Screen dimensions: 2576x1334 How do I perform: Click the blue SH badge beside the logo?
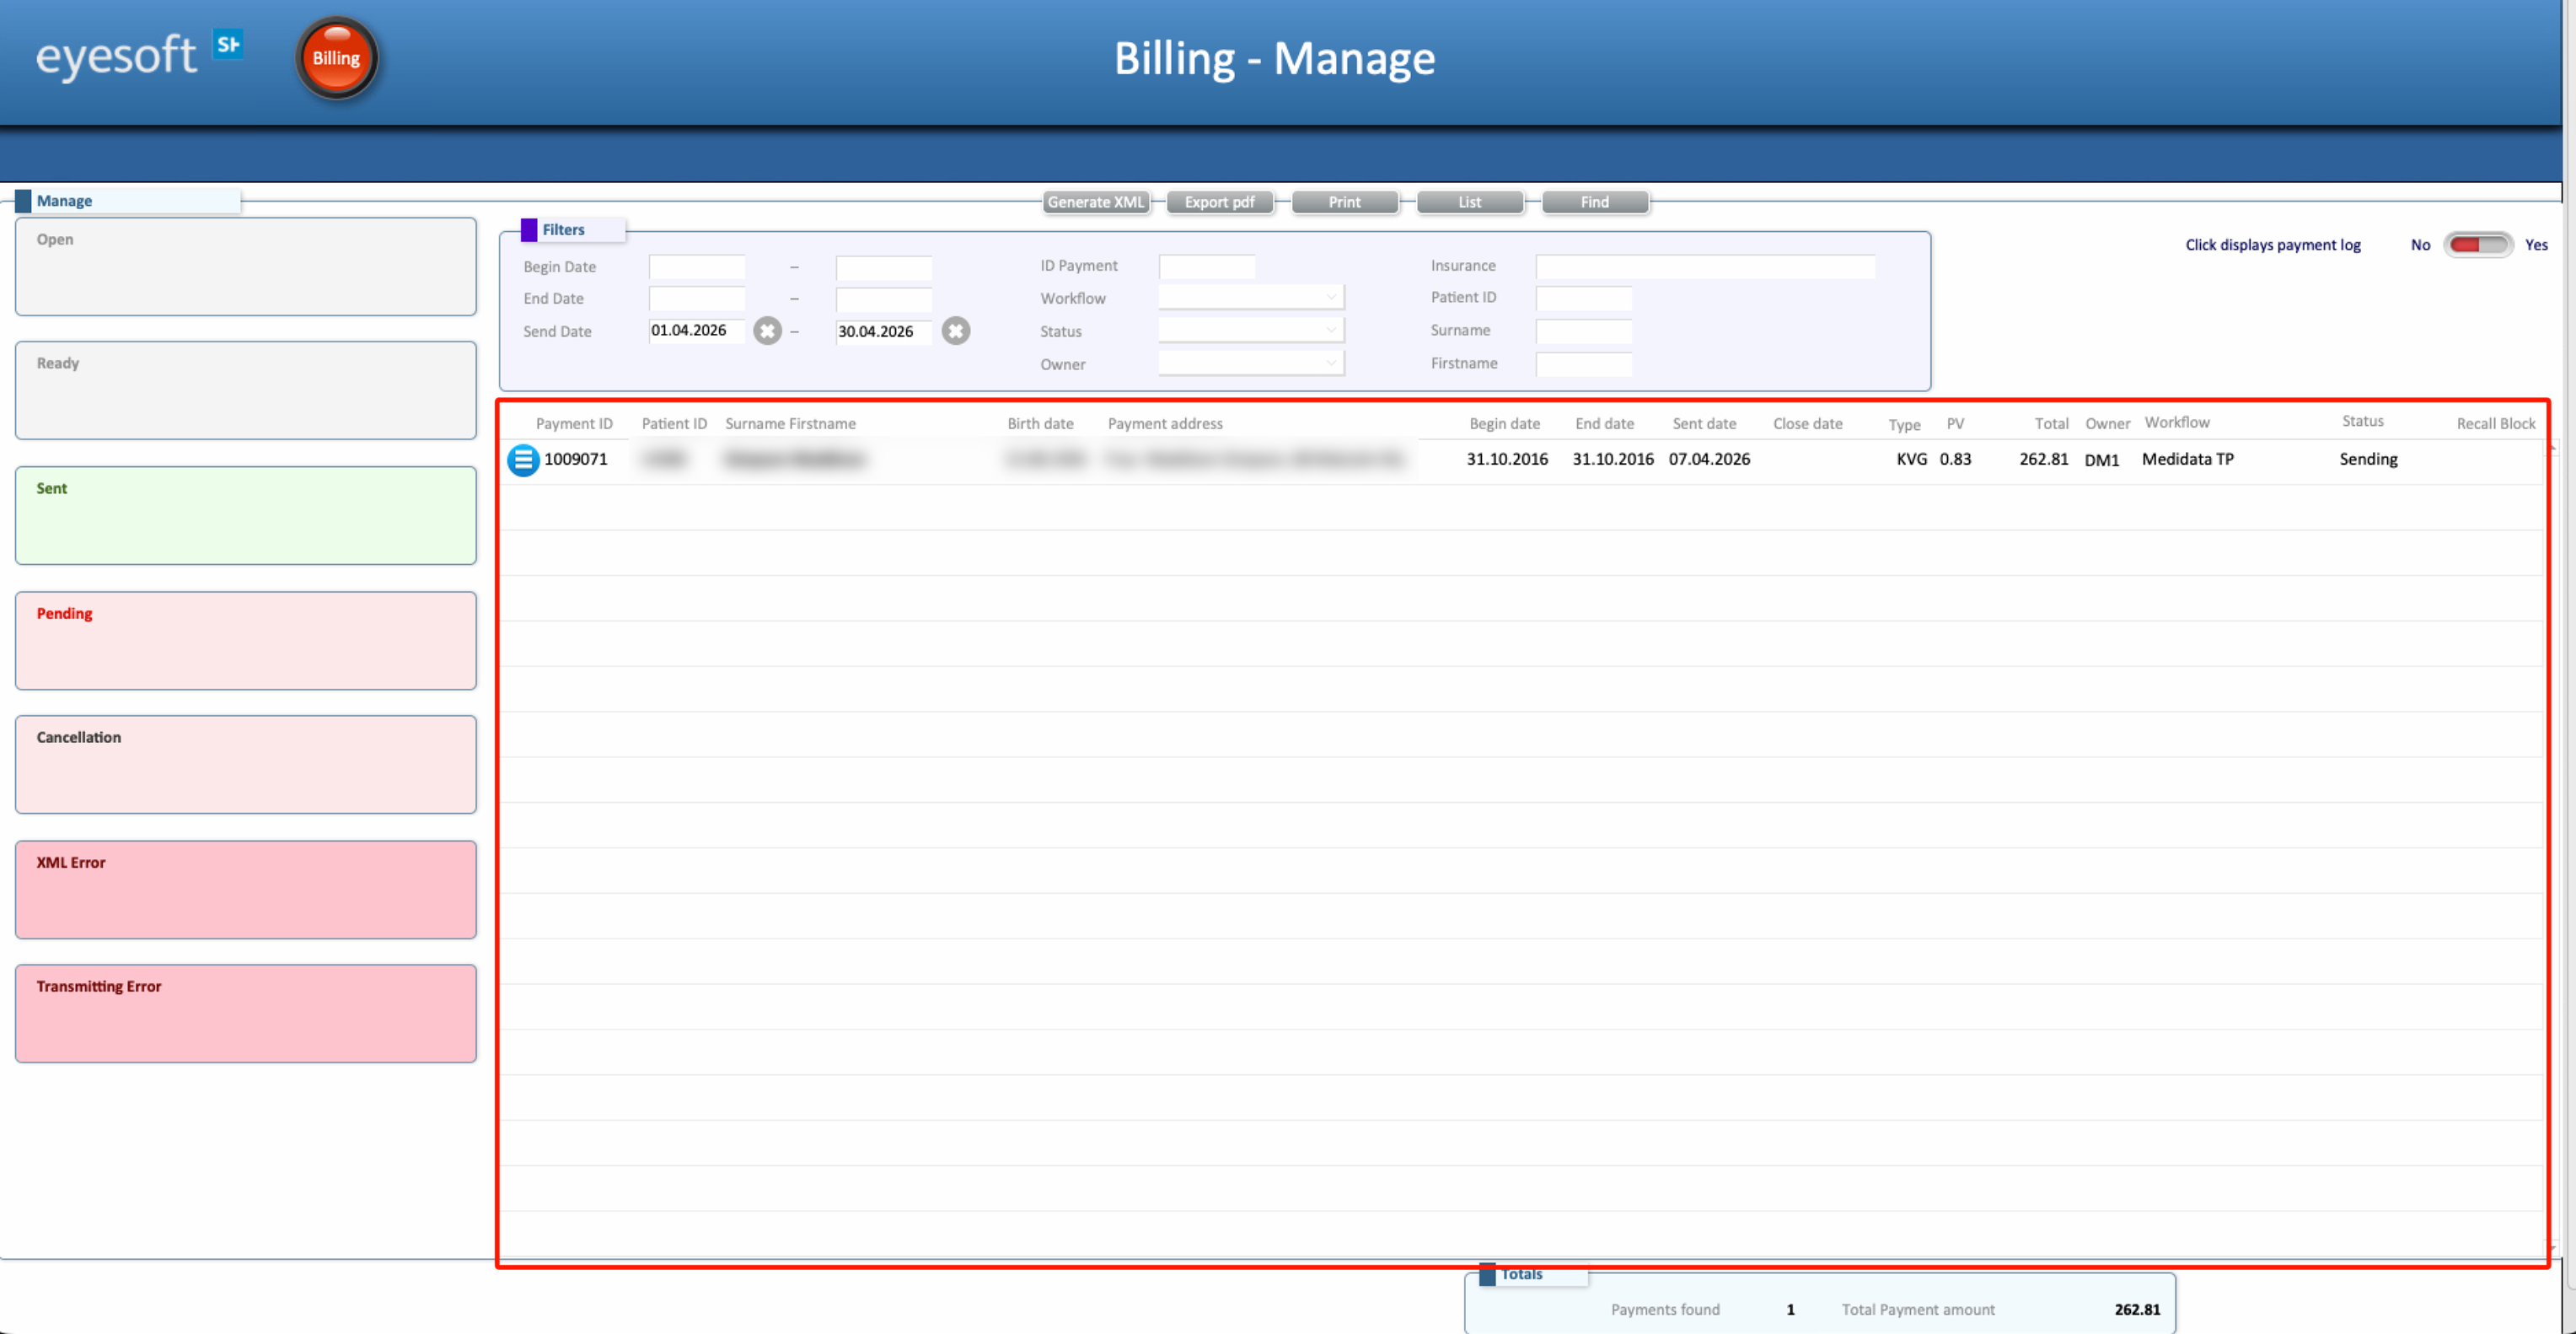(x=228, y=44)
